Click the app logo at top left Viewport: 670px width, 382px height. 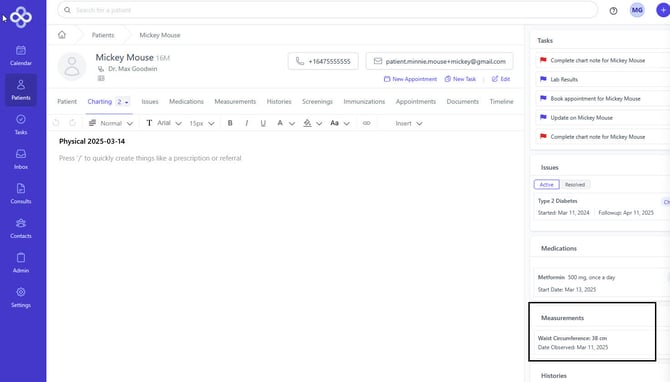(21, 17)
